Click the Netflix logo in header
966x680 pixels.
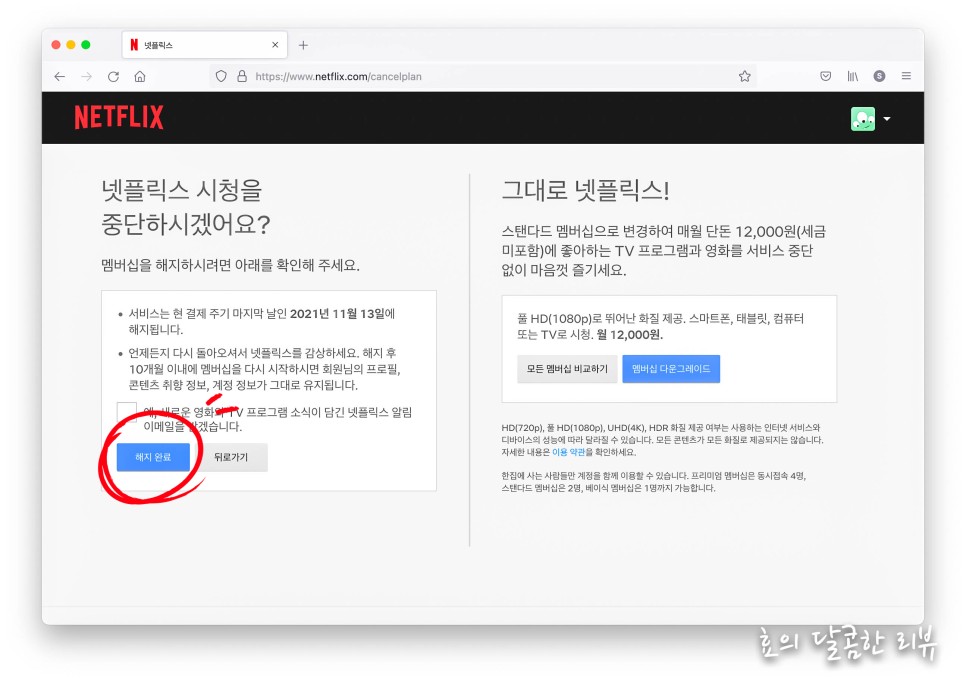pyautogui.click(x=119, y=117)
